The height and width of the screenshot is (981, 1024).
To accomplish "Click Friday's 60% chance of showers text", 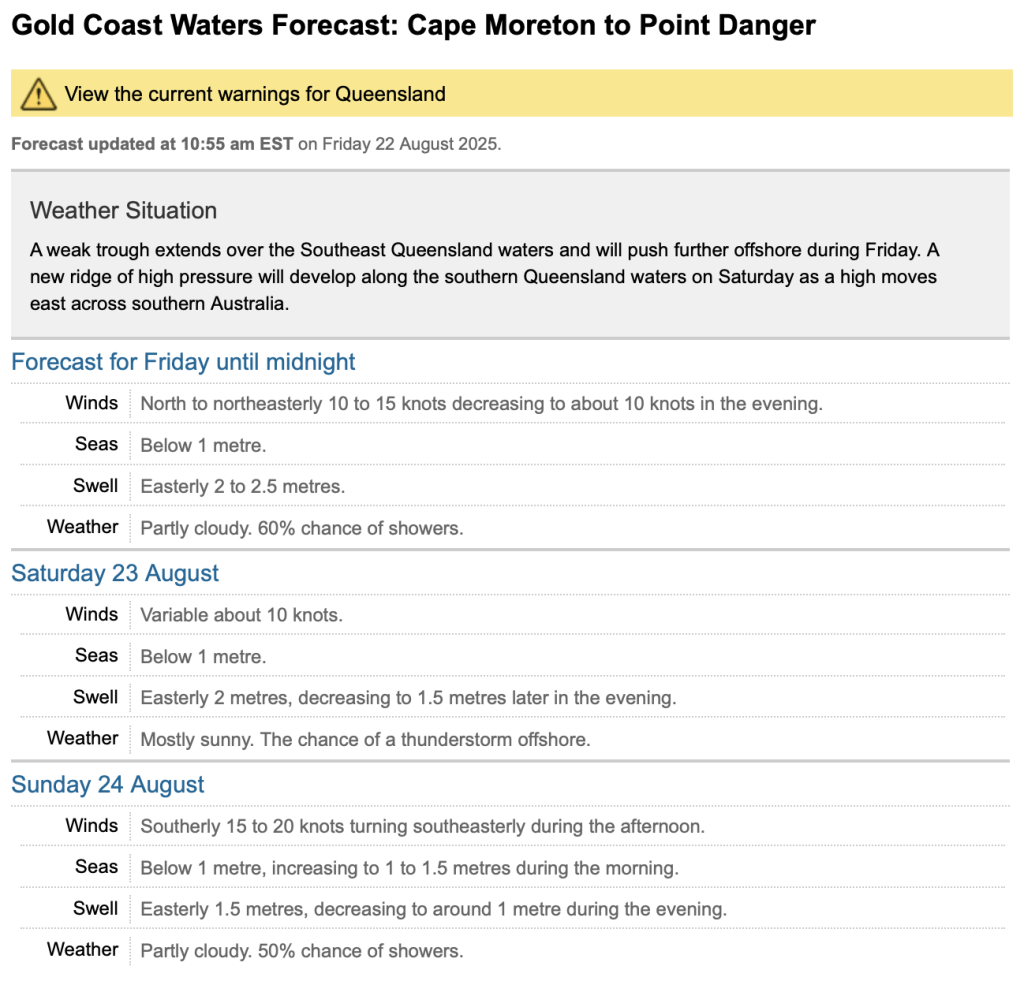I will (302, 528).
